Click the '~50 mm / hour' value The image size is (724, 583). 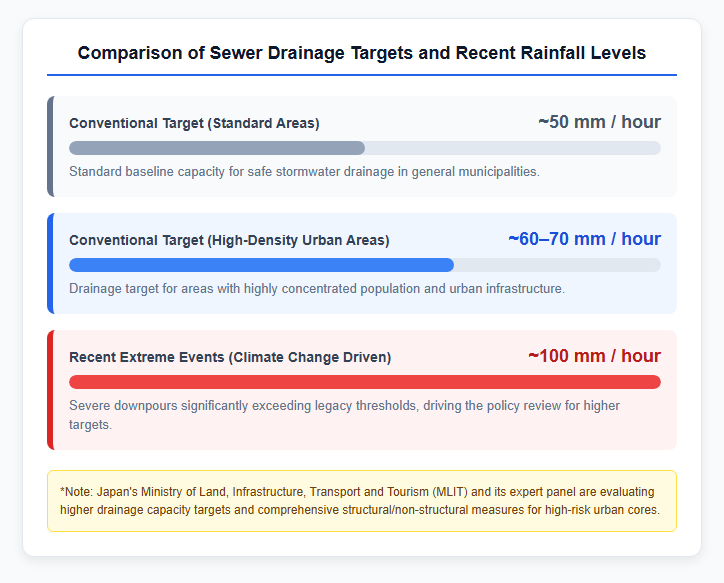[599, 122]
